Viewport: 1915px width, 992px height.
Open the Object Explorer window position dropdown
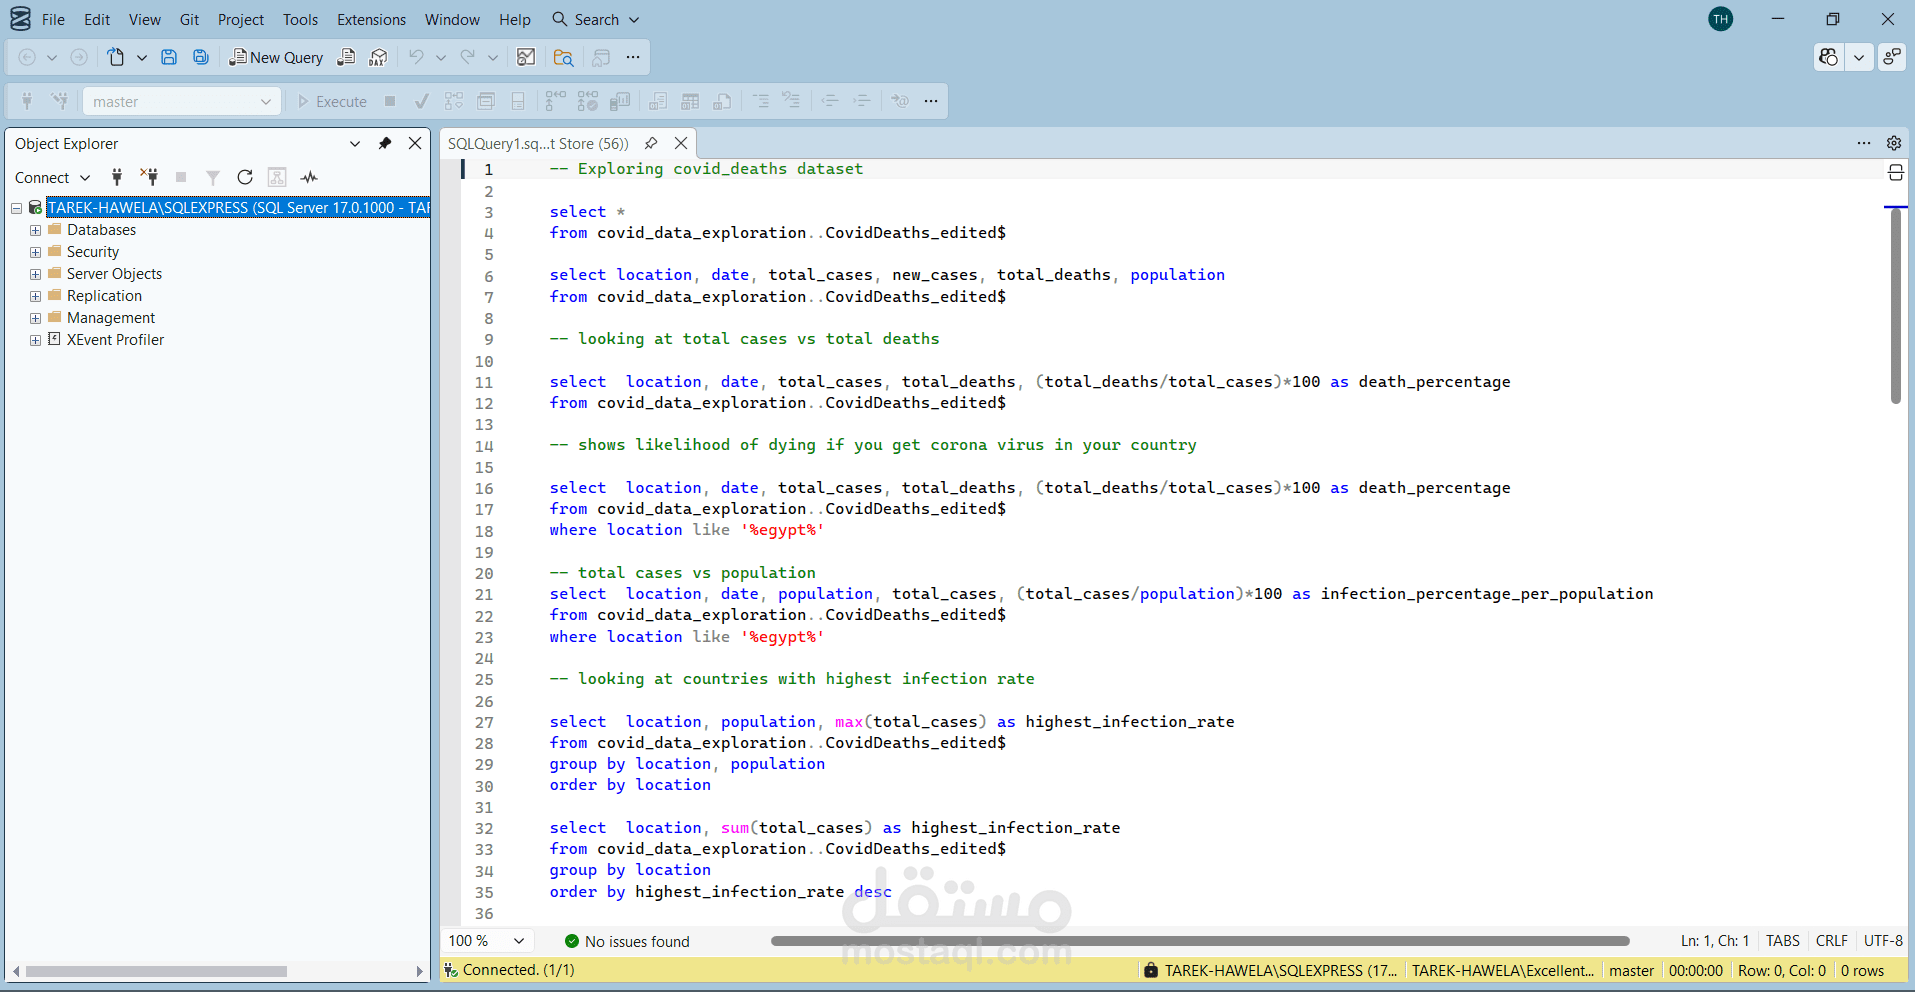click(355, 143)
